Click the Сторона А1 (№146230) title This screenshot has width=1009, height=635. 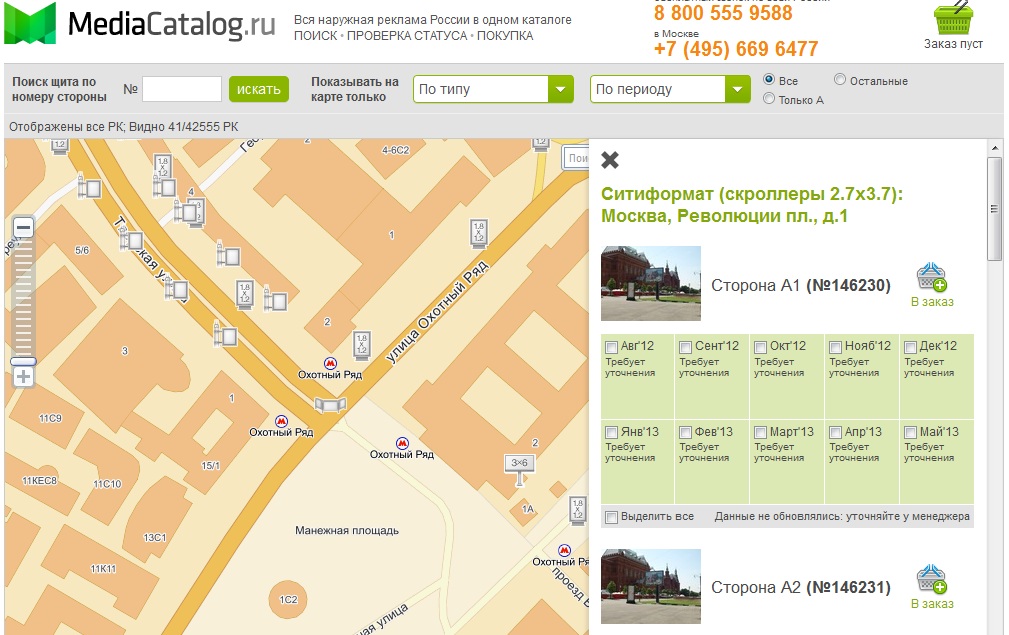801,285
